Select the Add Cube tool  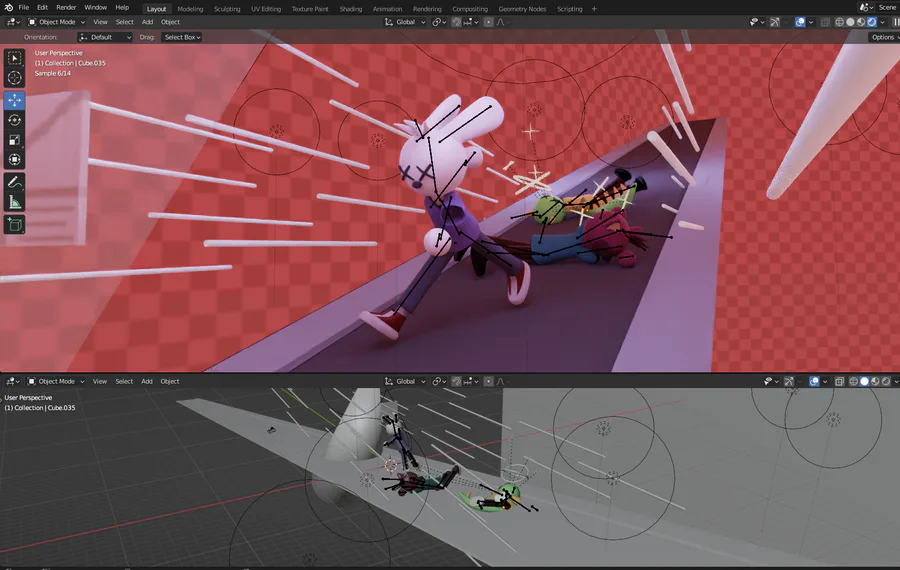coord(14,224)
